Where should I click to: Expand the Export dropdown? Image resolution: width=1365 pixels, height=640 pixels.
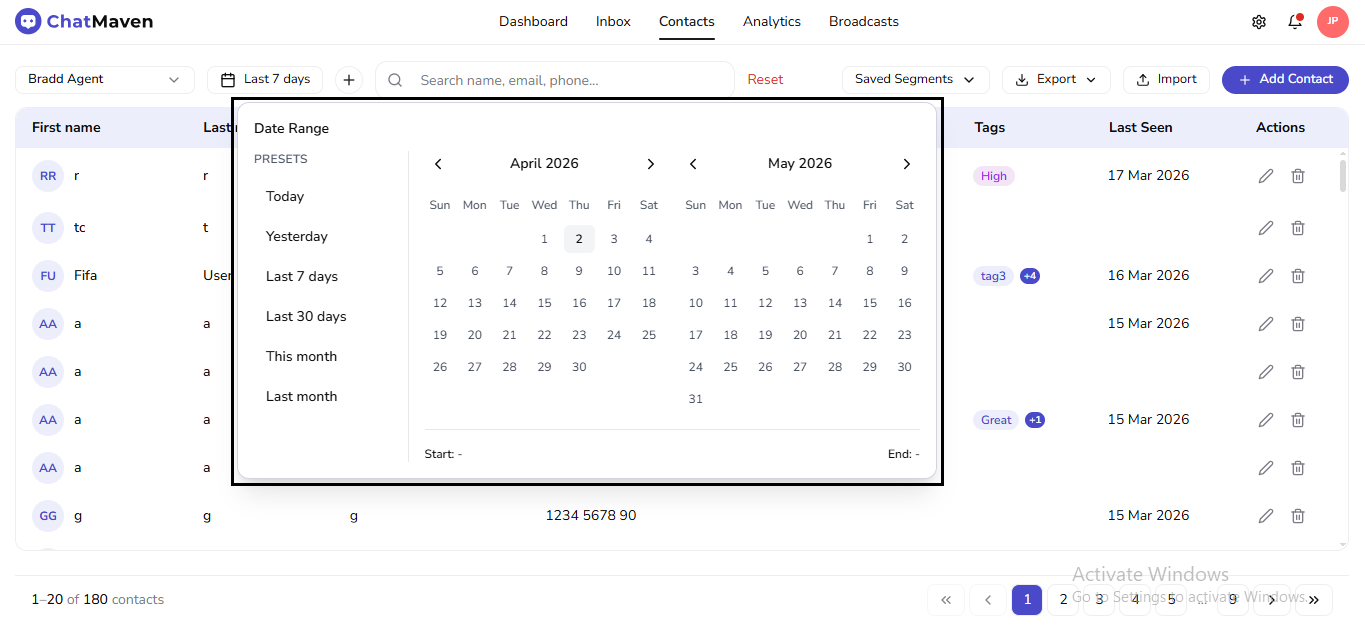click(x=1056, y=79)
